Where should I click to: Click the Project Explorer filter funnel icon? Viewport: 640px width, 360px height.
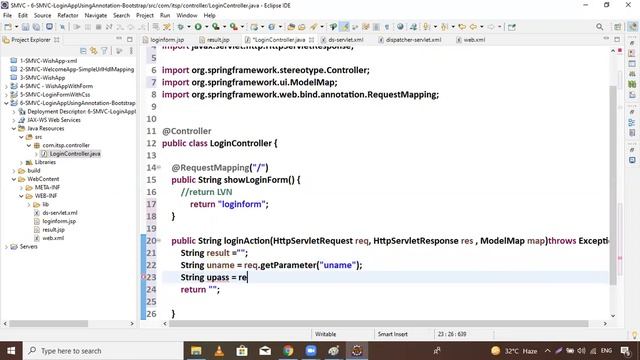pos(104,51)
